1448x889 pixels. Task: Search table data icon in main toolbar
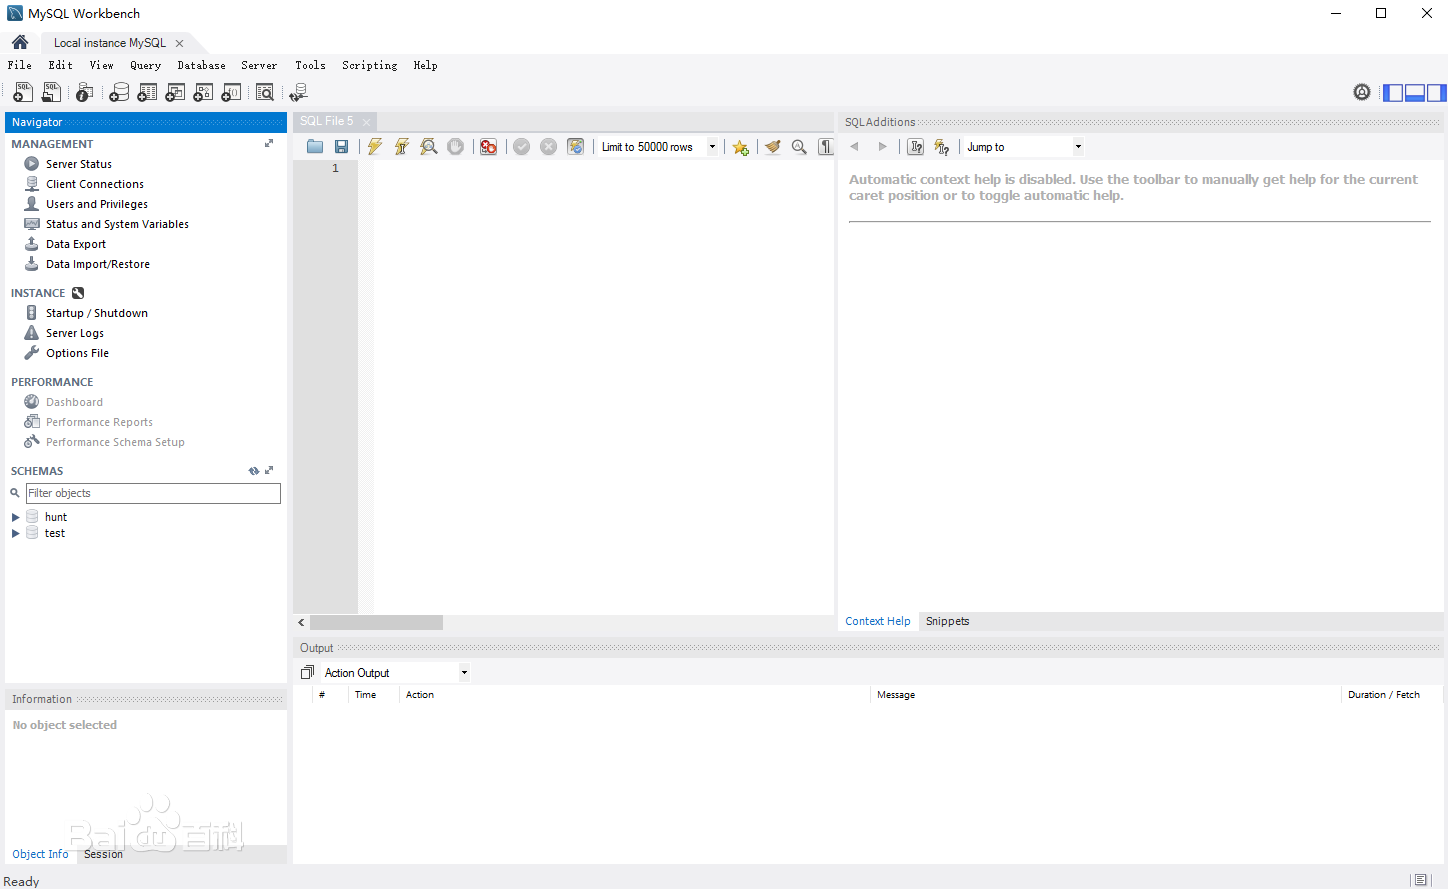pos(265,92)
